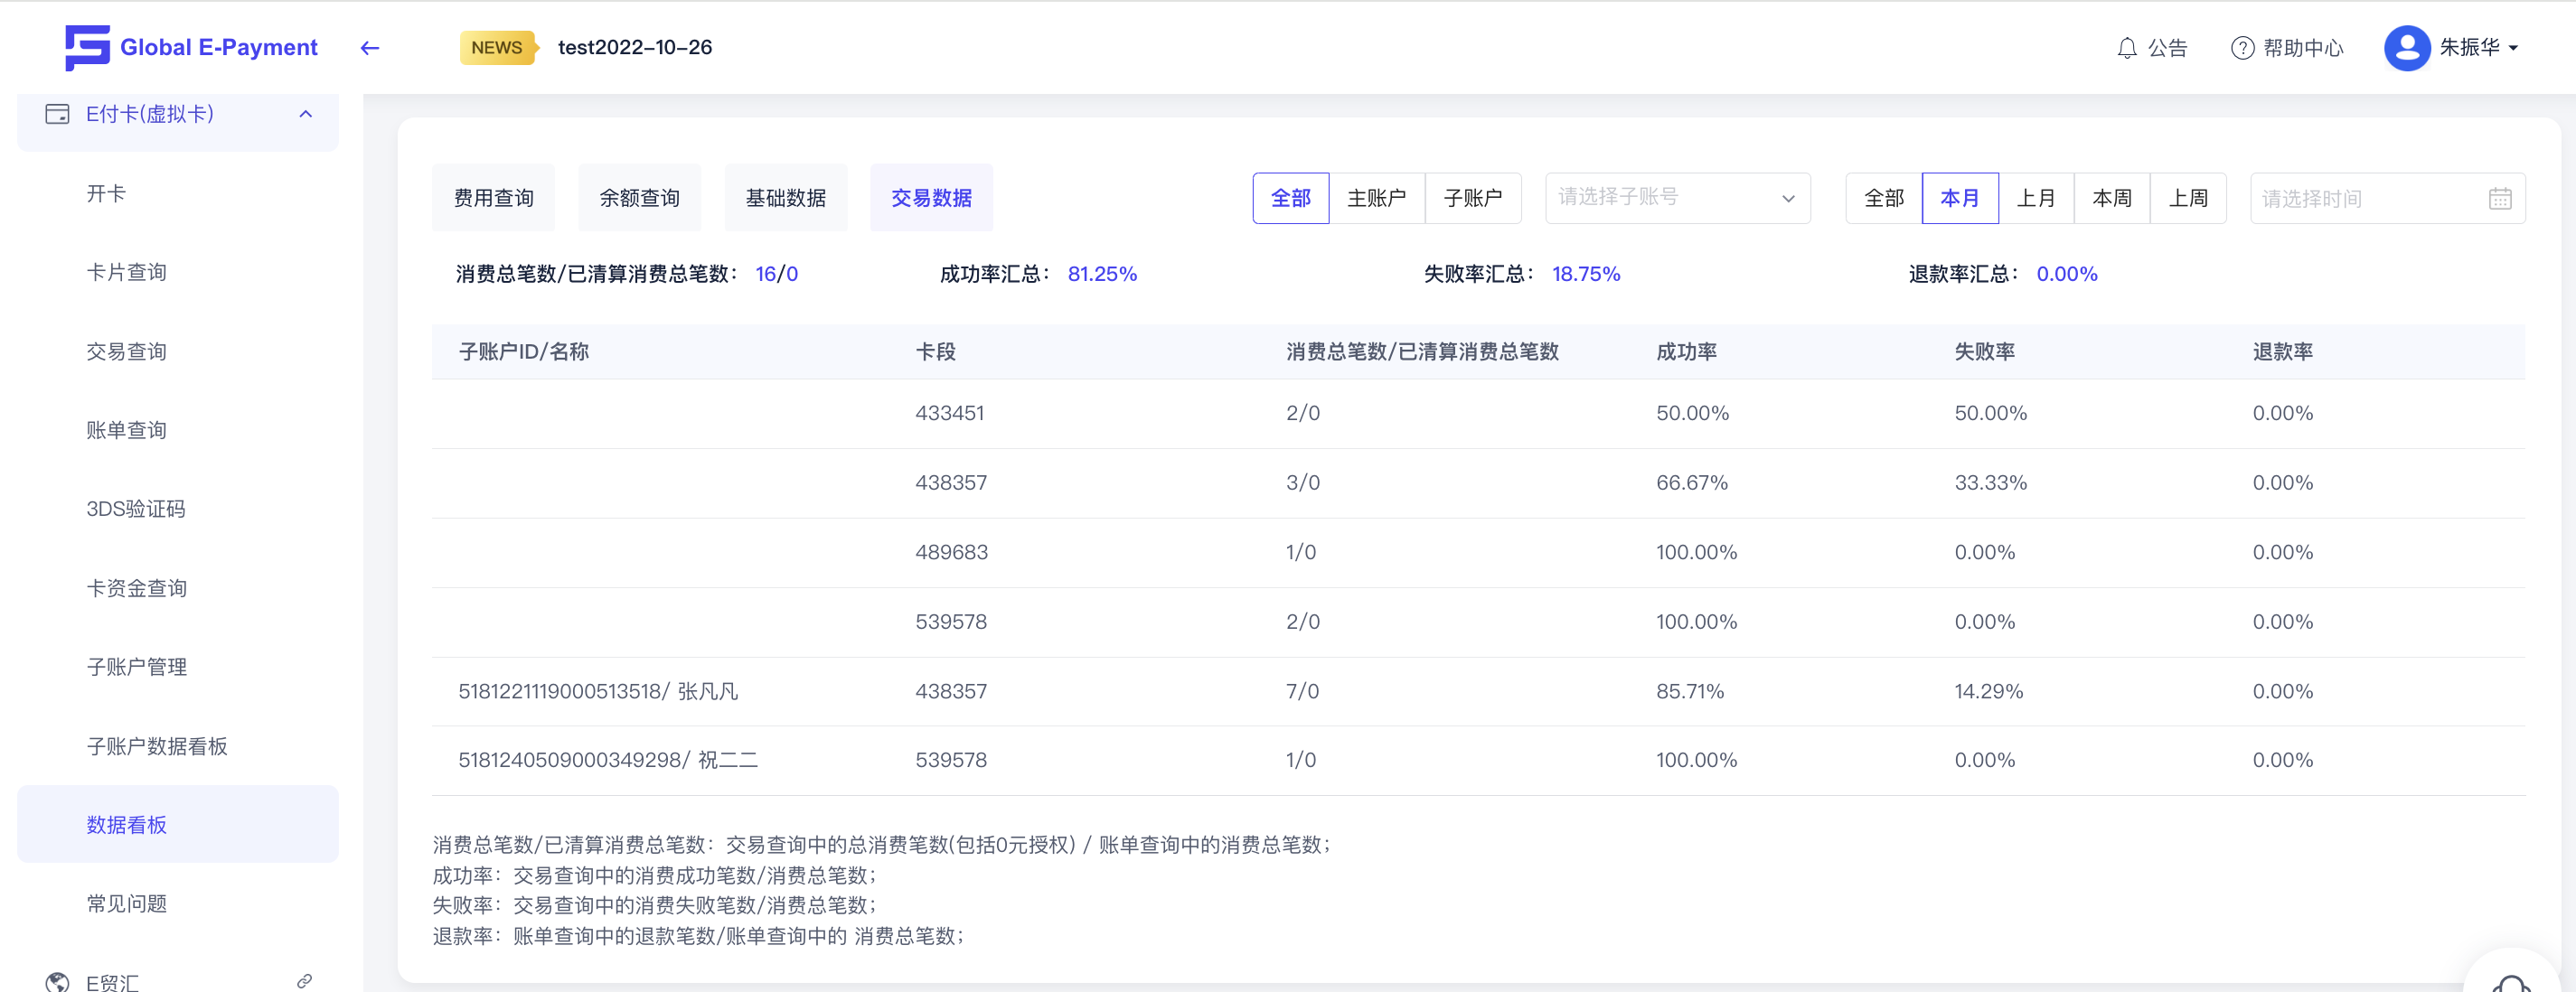Click the 0.00% refund rate summary
The width and height of the screenshot is (2576, 992).
point(2067,274)
